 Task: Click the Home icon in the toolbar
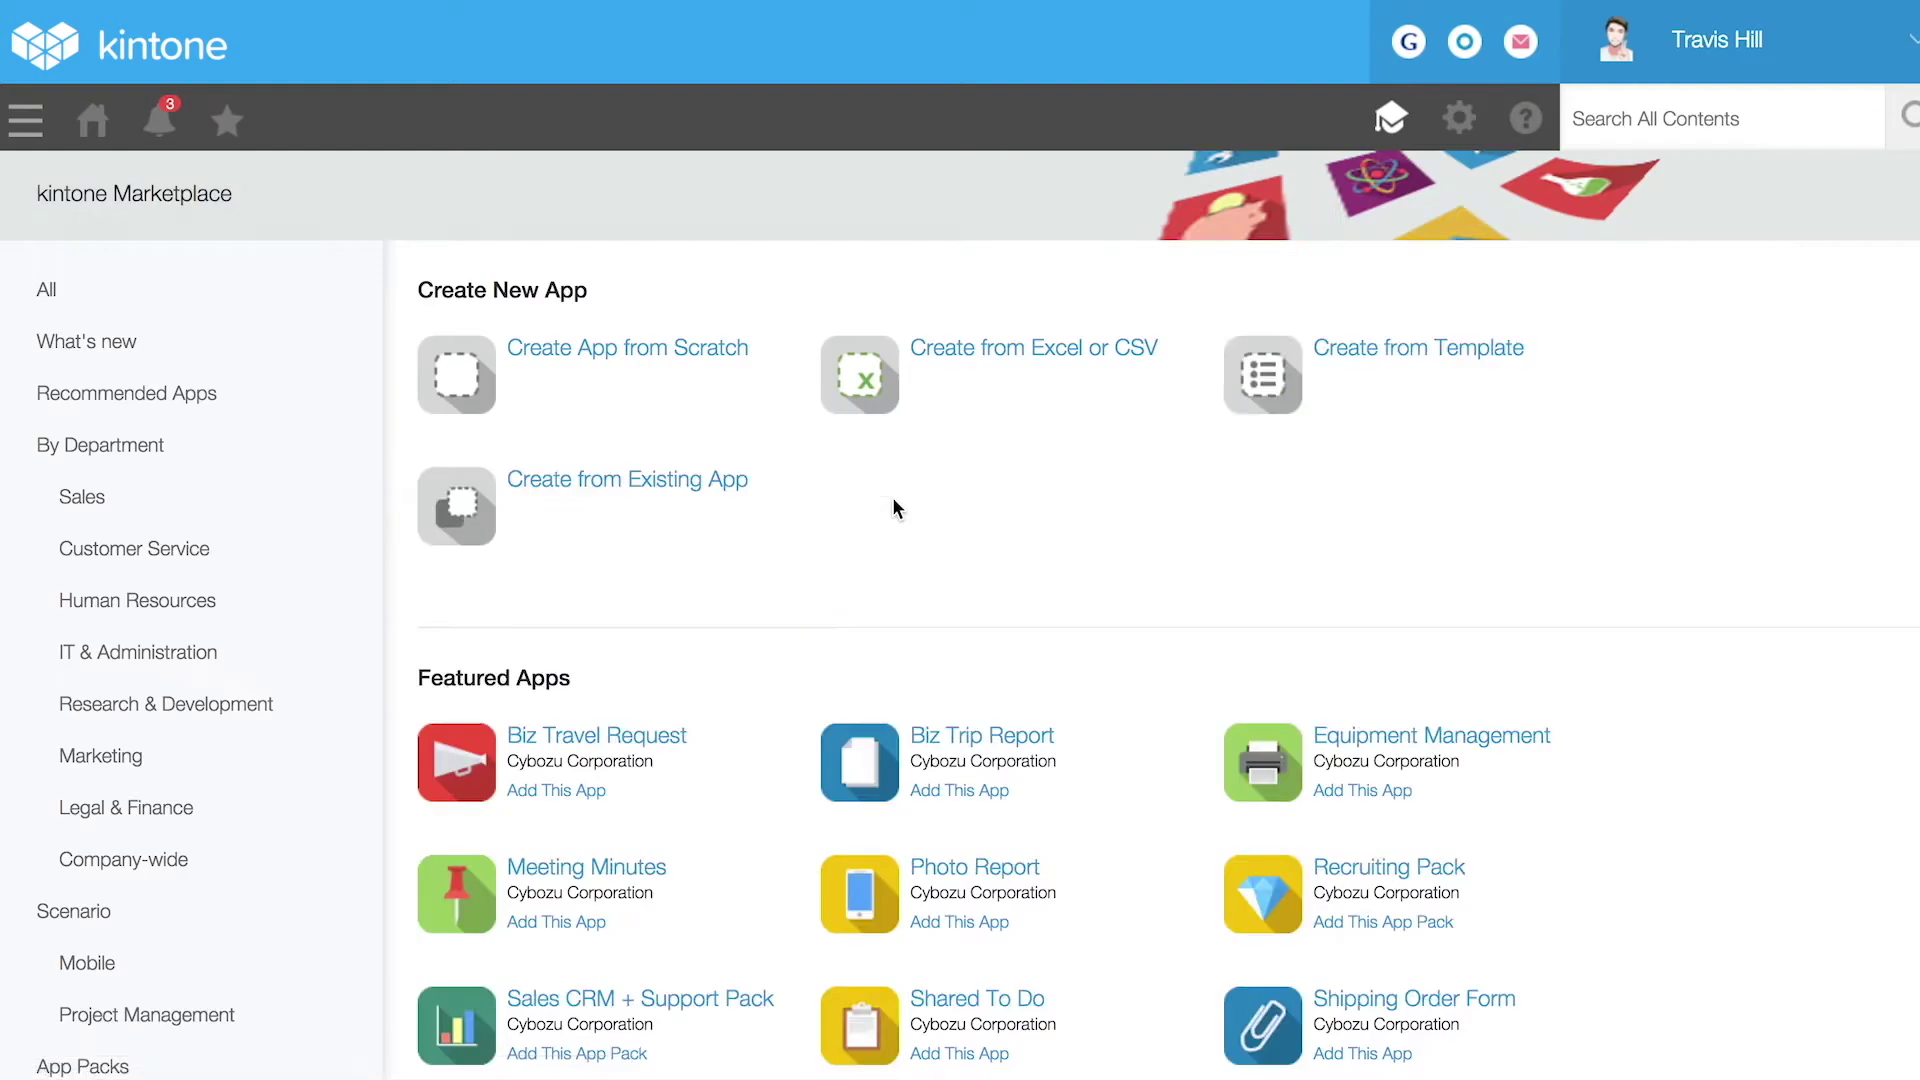pyautogui.click(x=91, y=118)
